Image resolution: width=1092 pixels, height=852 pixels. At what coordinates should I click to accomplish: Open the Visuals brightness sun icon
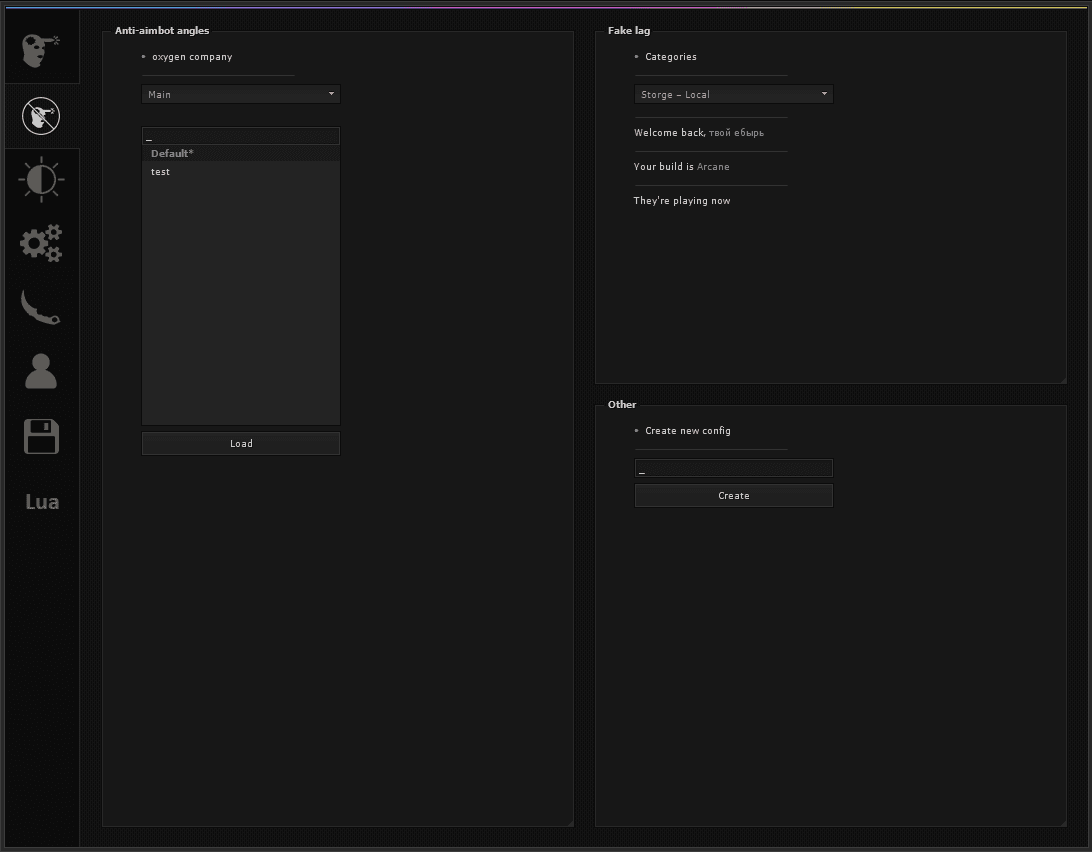pos(41,180)
